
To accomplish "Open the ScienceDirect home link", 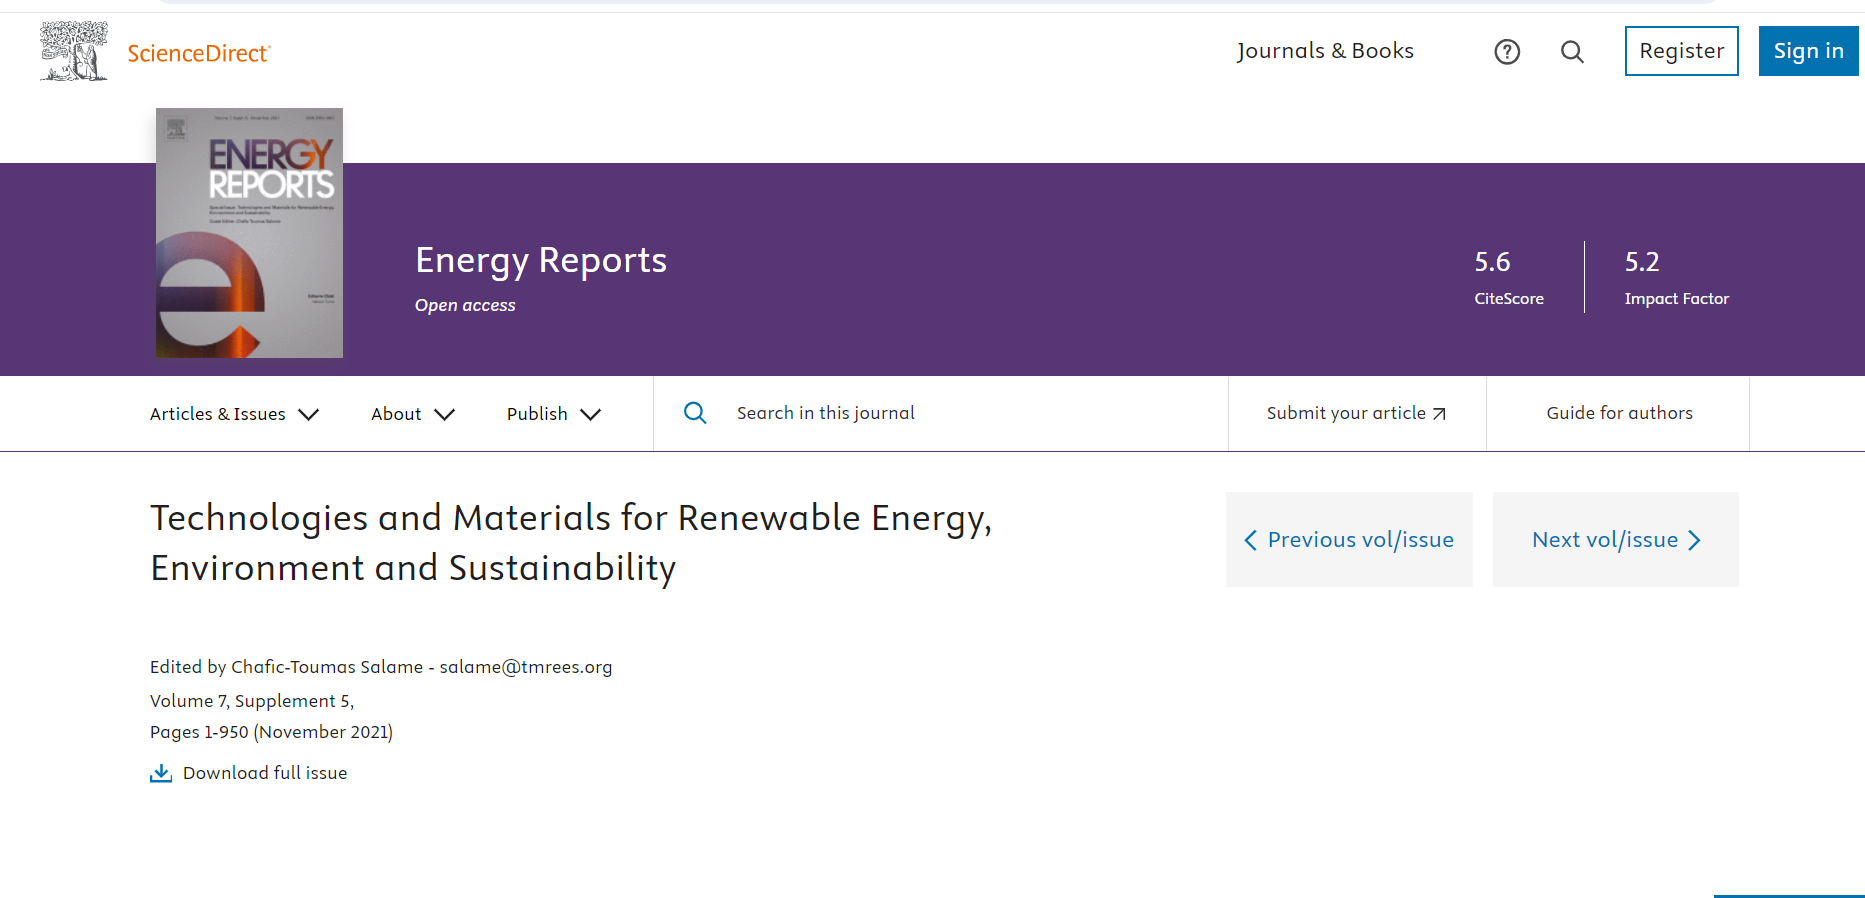I will point(199,53).
